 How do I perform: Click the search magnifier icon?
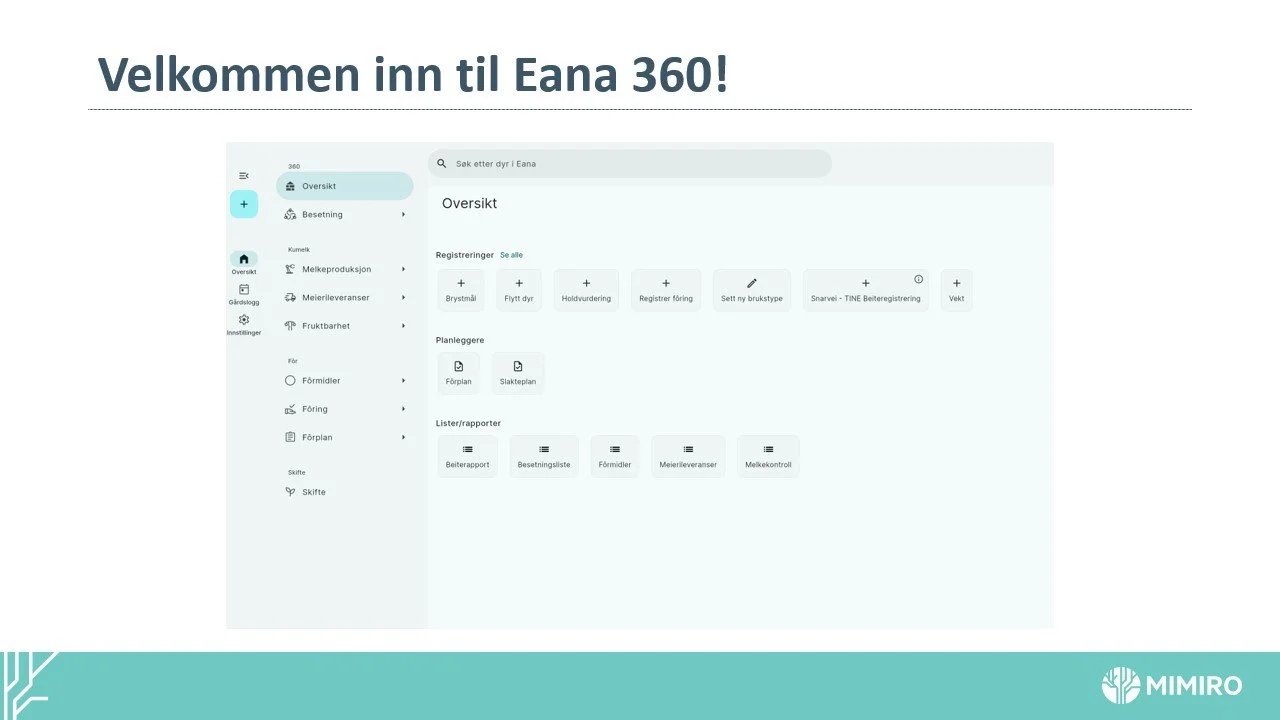pos(442,163)
